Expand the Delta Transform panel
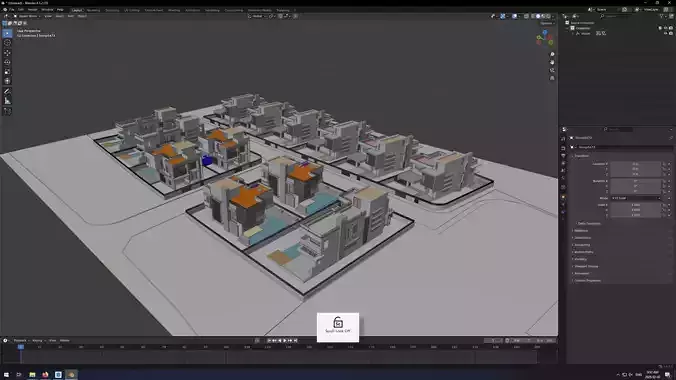This screenshot has height=380, width=676. (x=588, y=223)
